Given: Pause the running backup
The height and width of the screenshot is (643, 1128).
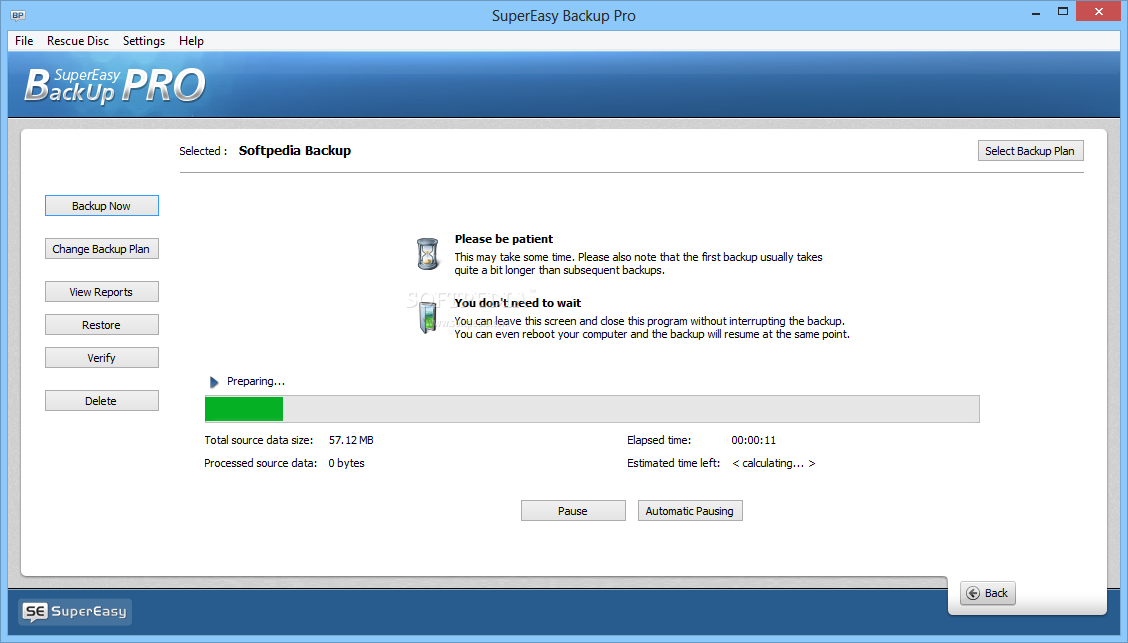Looking at the screenshot, I should 573,511.
